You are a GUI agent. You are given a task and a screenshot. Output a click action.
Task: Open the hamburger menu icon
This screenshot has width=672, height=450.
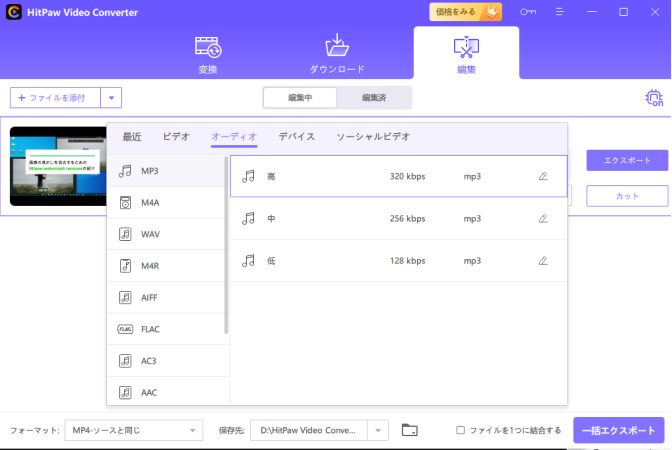[560, 12]
